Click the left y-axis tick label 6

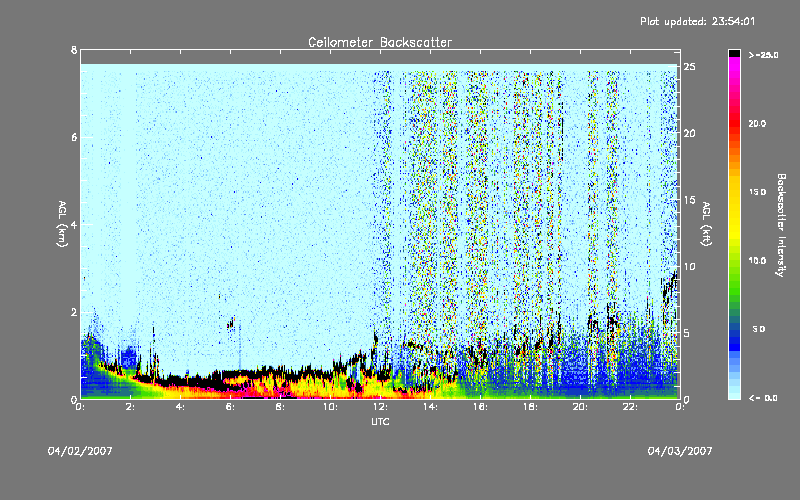pos(74,137)
